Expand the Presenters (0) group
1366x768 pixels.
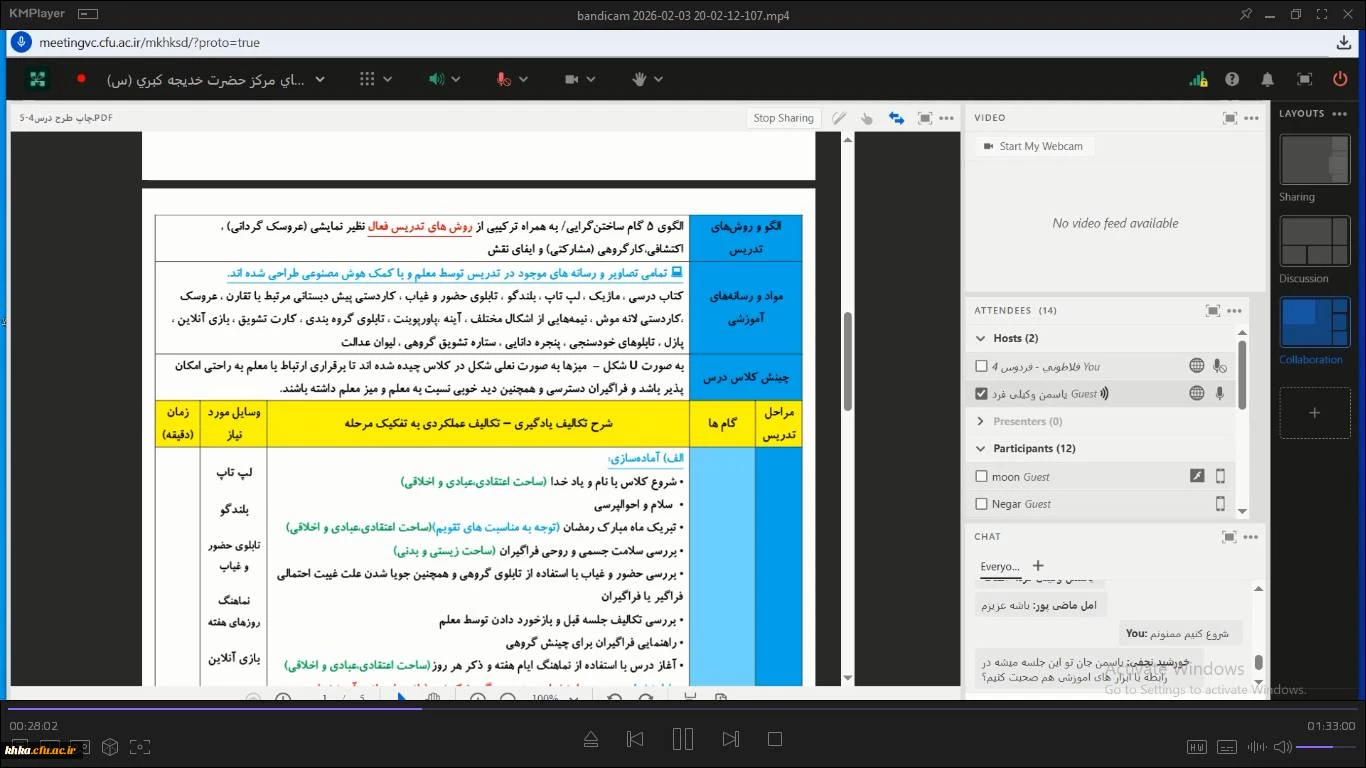point(981,421)
